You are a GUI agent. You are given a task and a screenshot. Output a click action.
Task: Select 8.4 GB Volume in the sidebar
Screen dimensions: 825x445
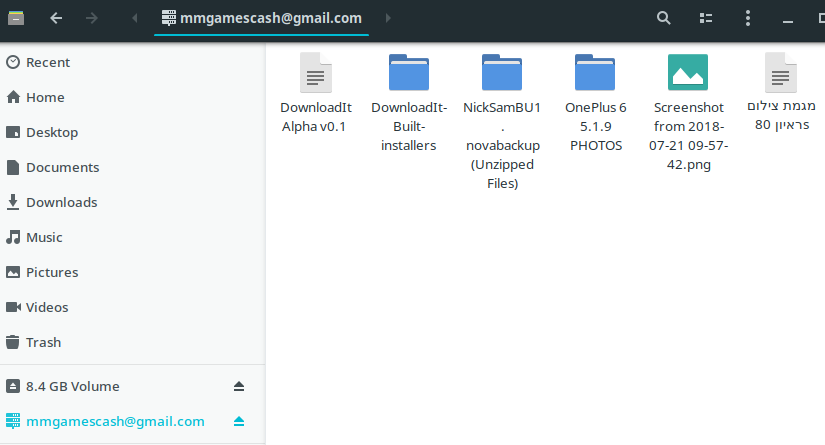tap(133, 386)
